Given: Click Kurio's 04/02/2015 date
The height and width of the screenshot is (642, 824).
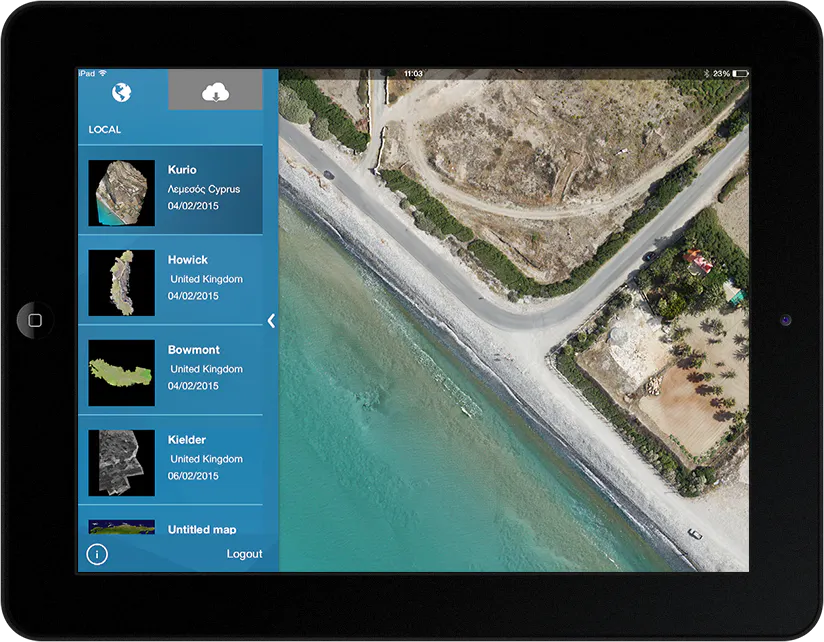Looking at the screenshot, I should point(193,206).
